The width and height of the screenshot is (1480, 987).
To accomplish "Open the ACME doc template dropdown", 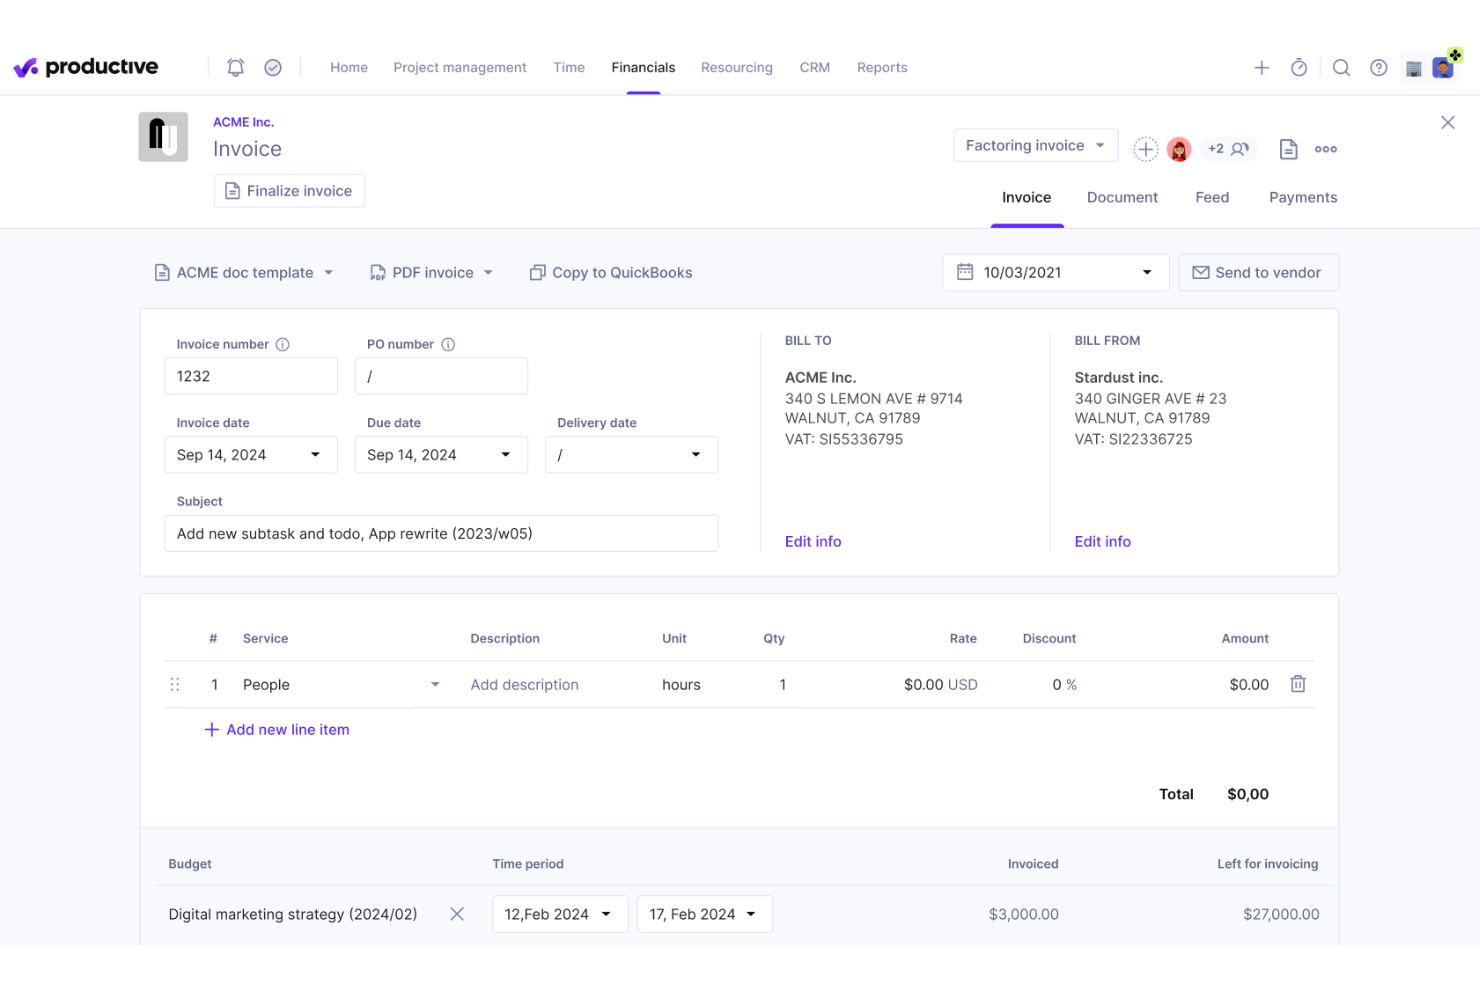I will coord(244,273).
